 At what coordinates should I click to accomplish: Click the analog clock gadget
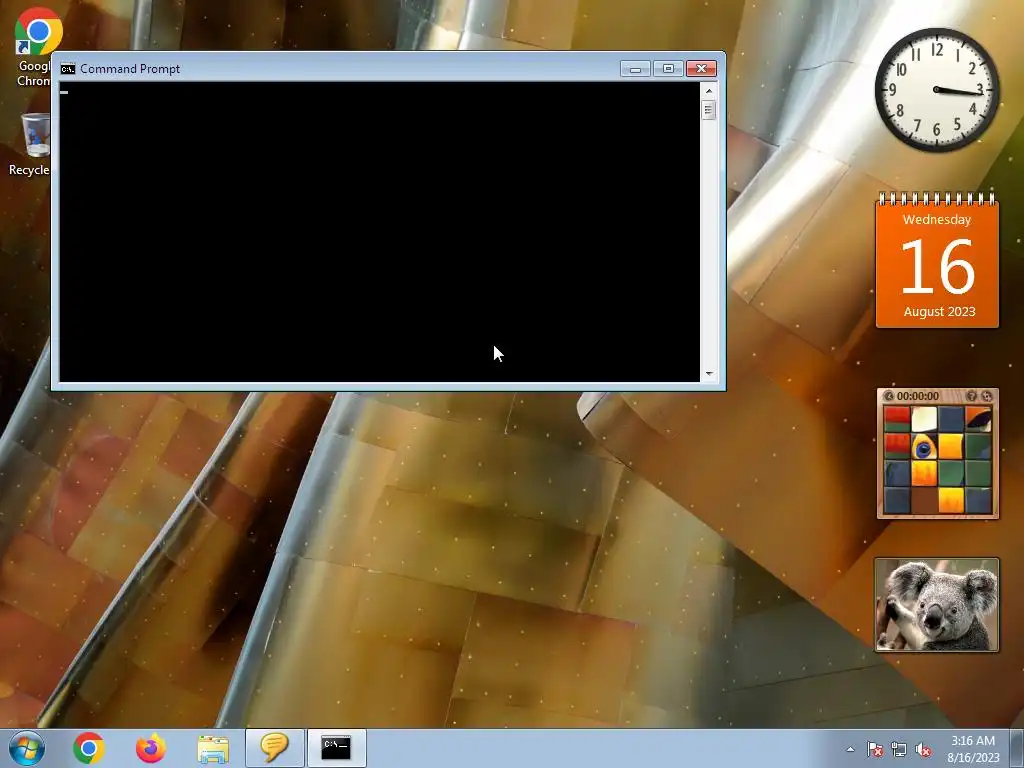tap(937, 90)
